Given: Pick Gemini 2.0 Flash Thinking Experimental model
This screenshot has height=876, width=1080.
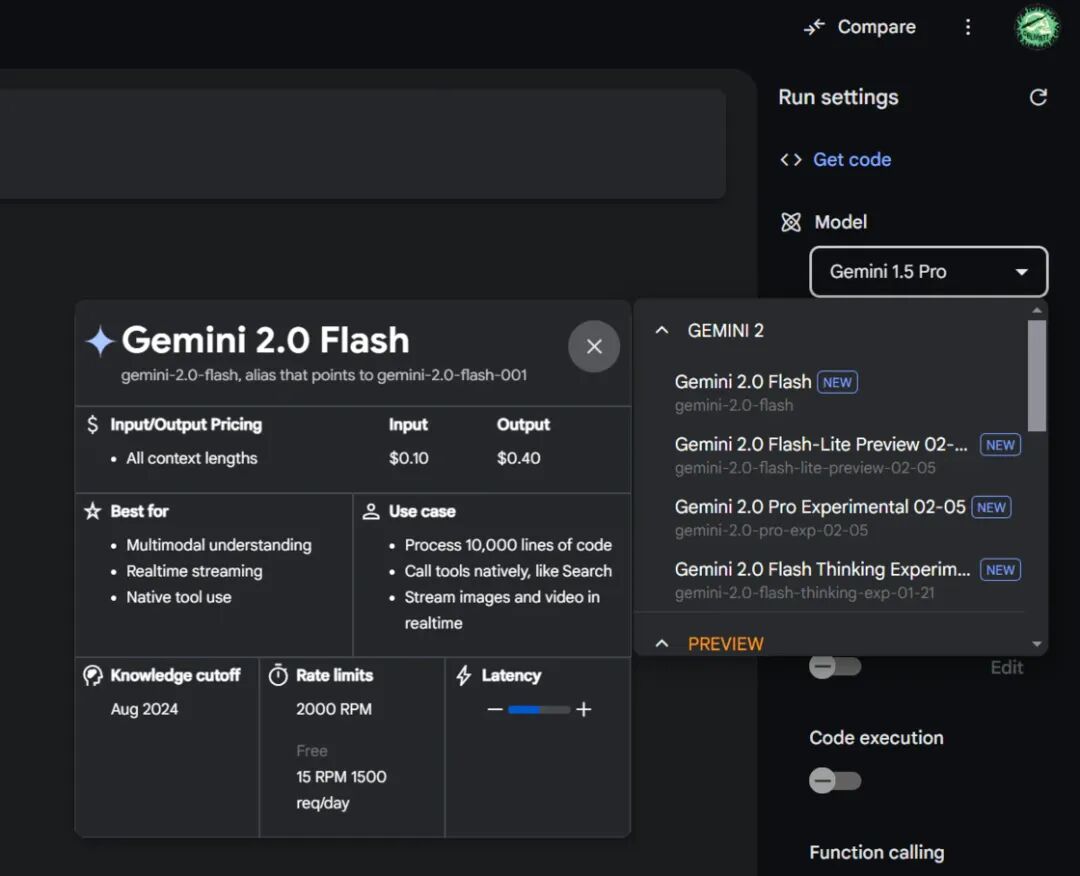Looking at the screenshot, I should tap(831, 581).
